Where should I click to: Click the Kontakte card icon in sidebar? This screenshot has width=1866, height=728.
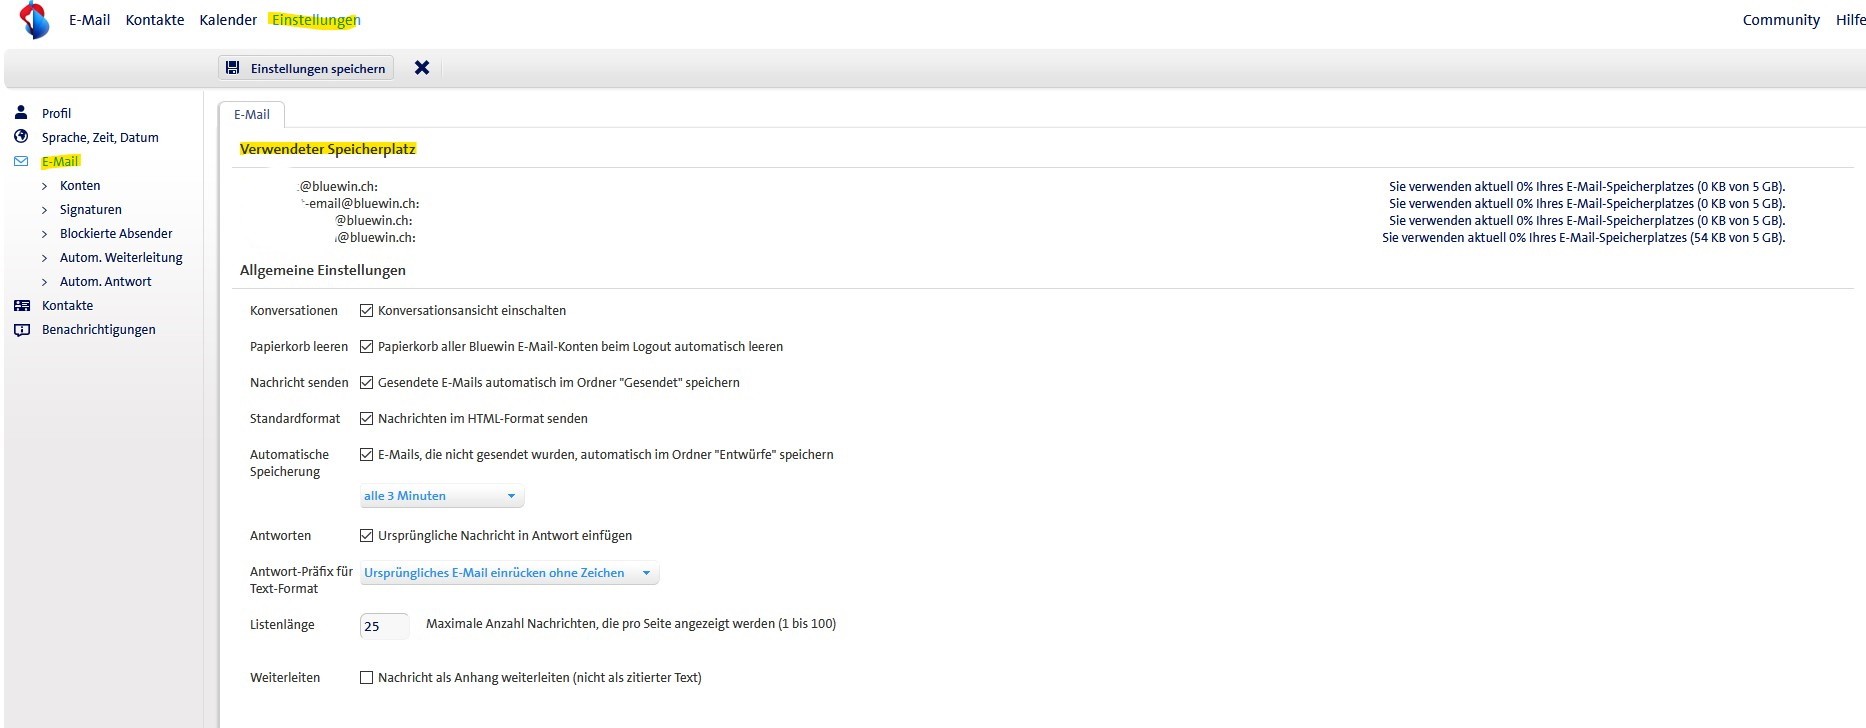(x=21, y=306)
